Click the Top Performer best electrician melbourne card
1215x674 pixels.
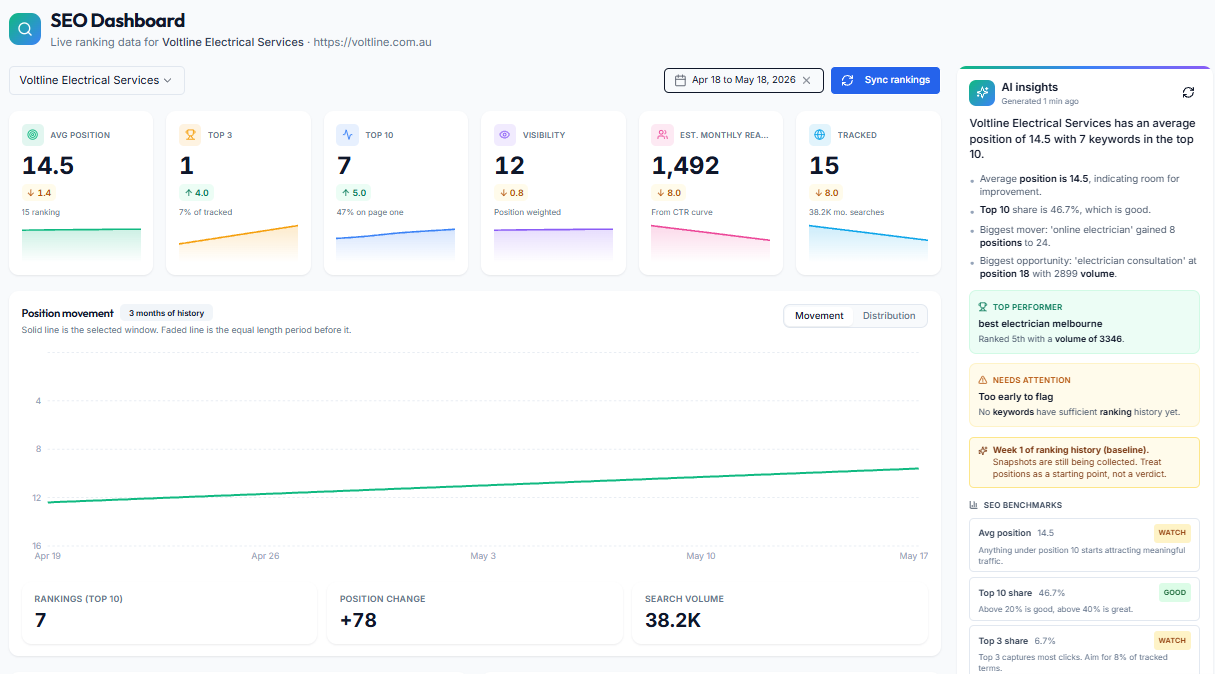1084,322
